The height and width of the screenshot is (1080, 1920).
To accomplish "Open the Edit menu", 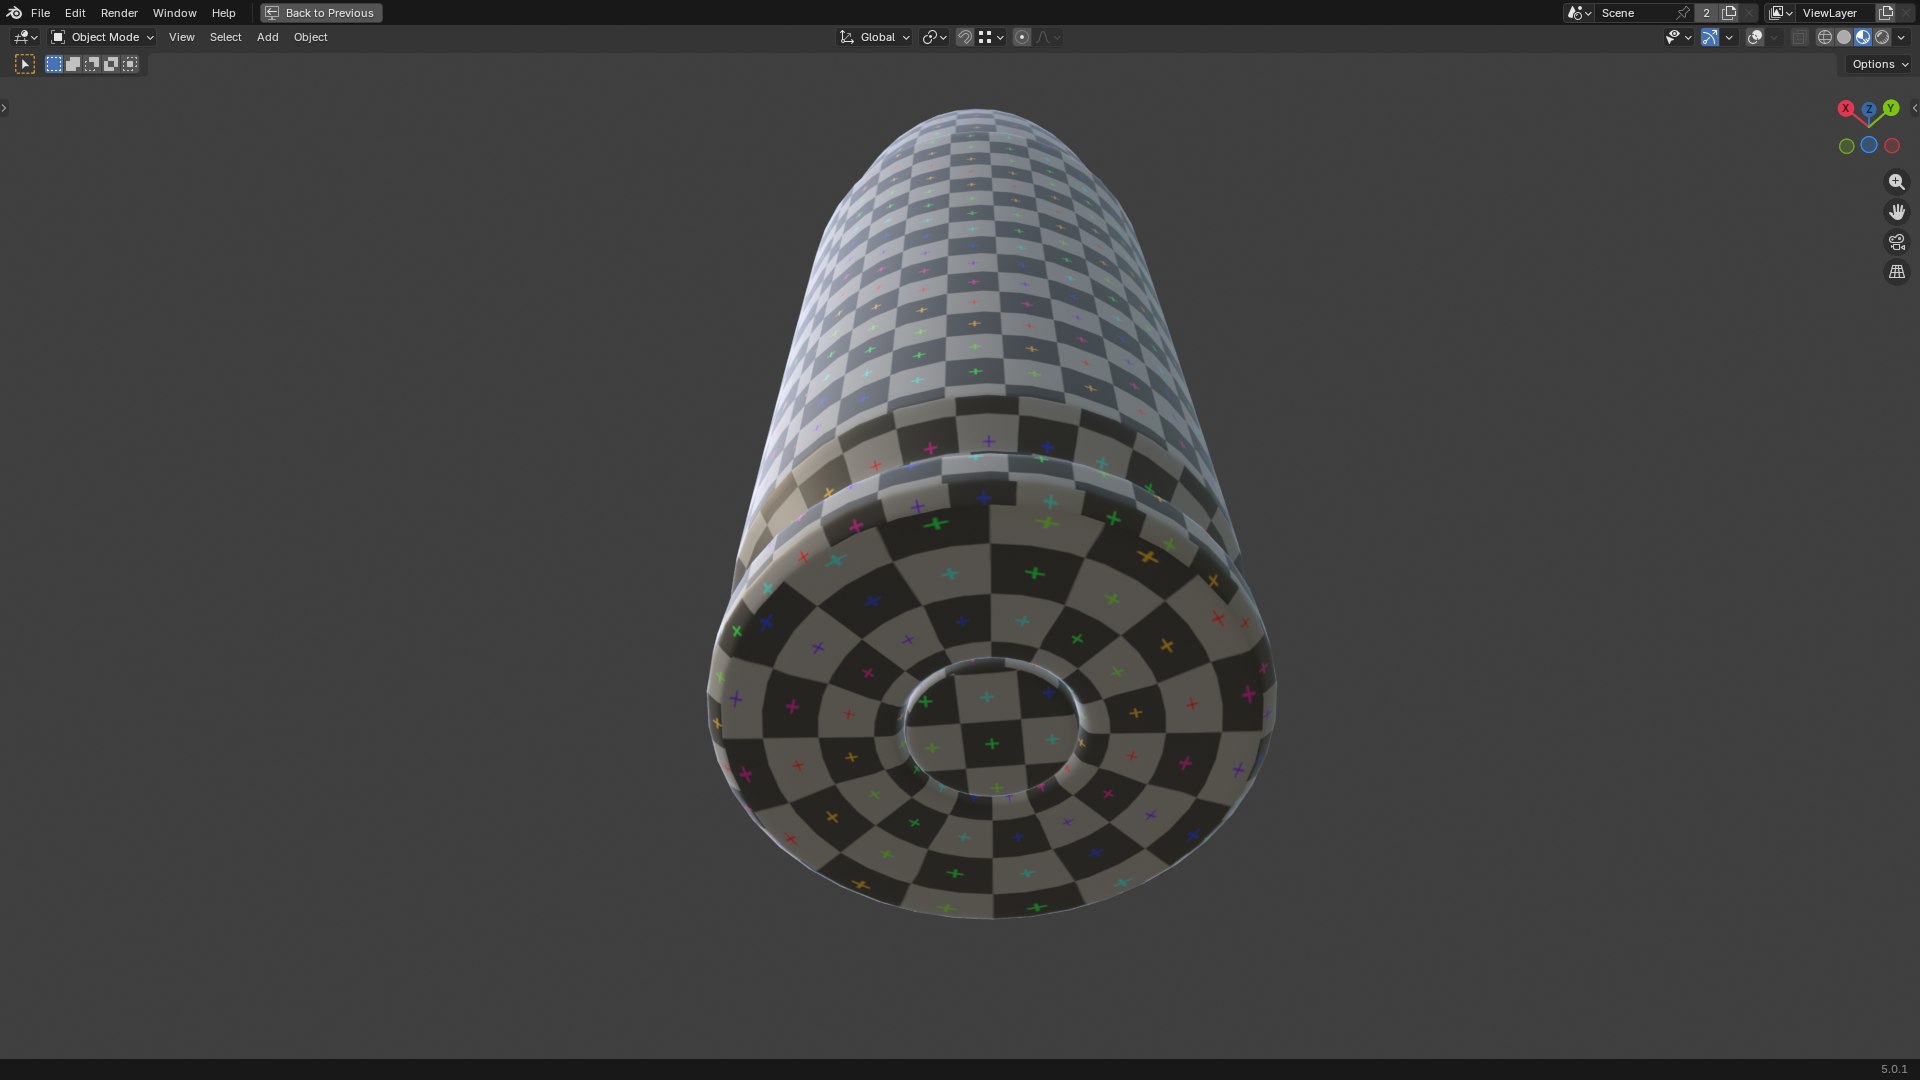I will (x=75, y=13).
